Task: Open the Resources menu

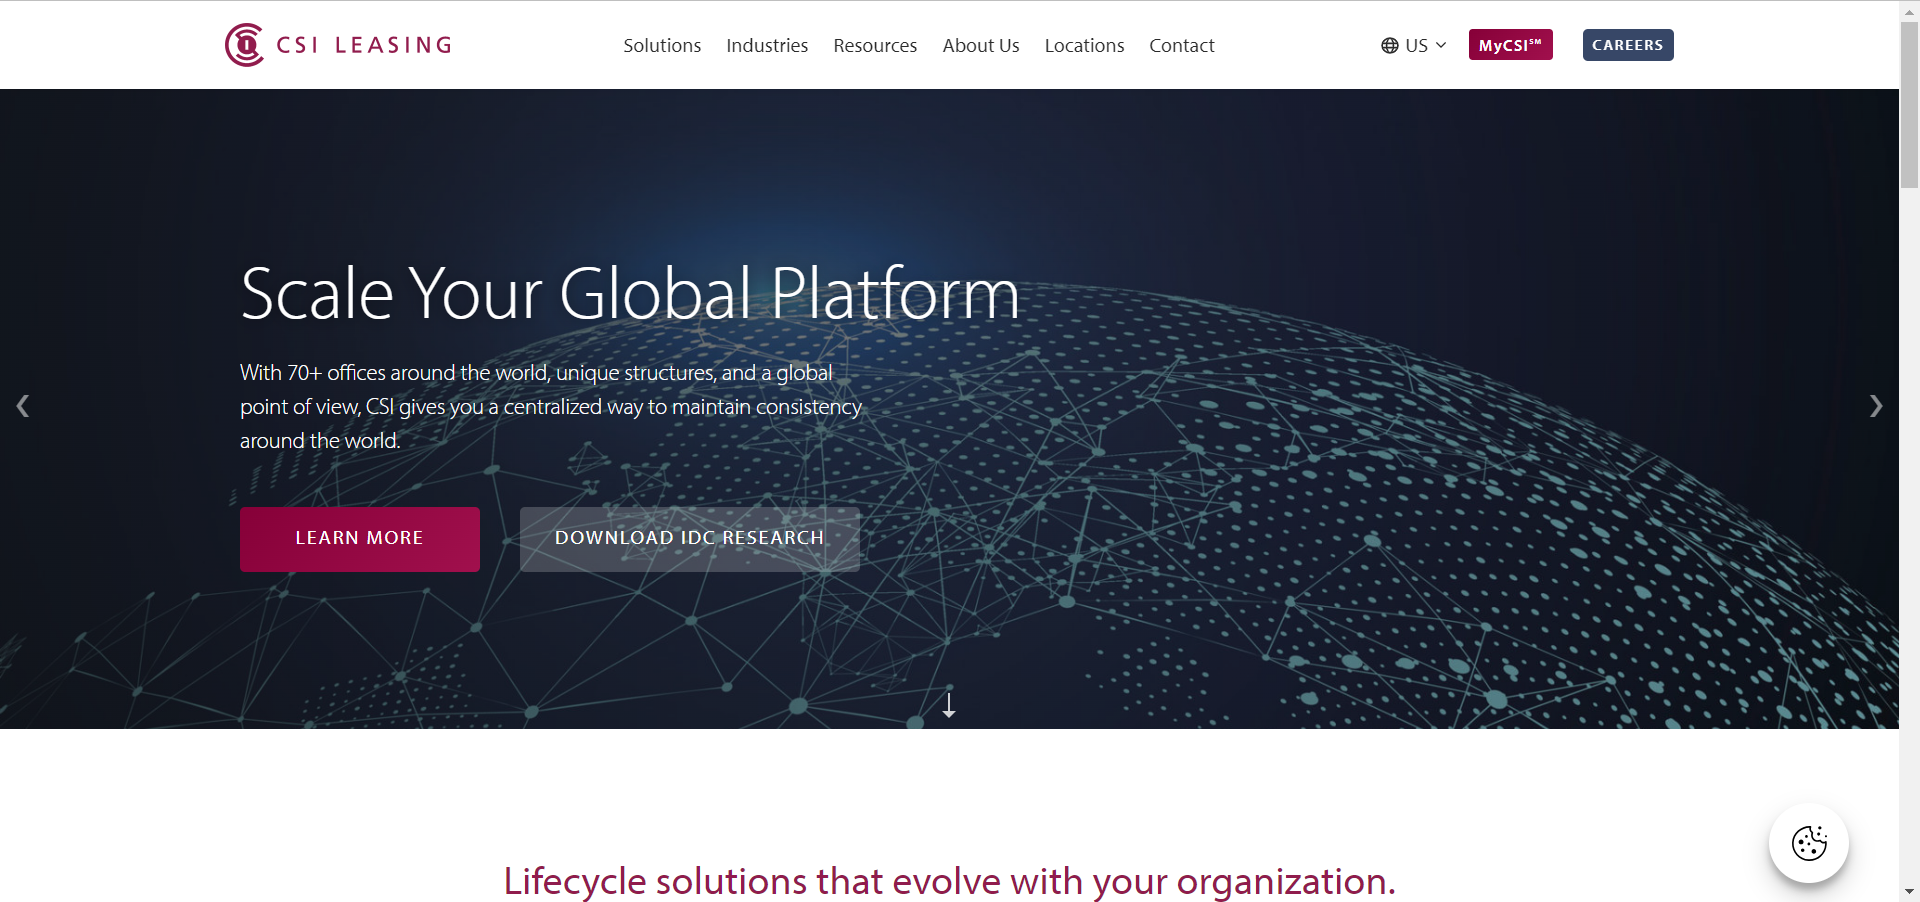Action: coord(875,46)
